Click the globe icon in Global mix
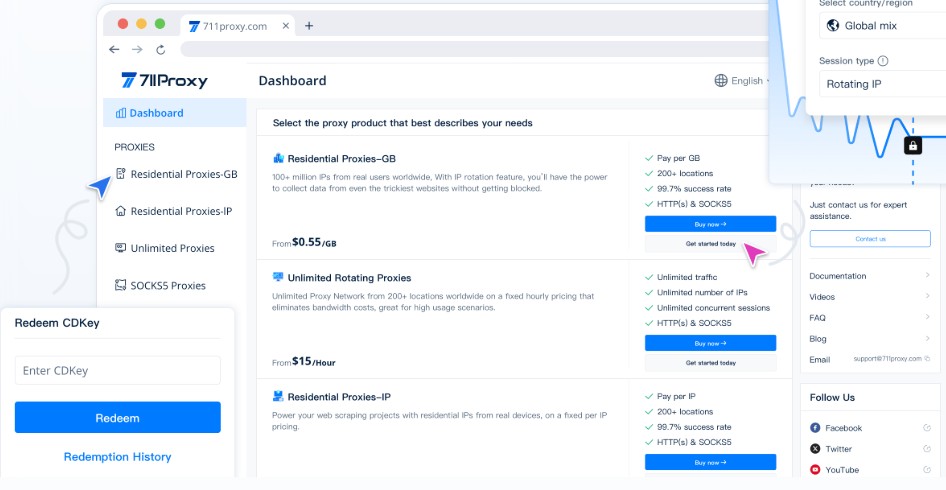 tap(833, 25)
